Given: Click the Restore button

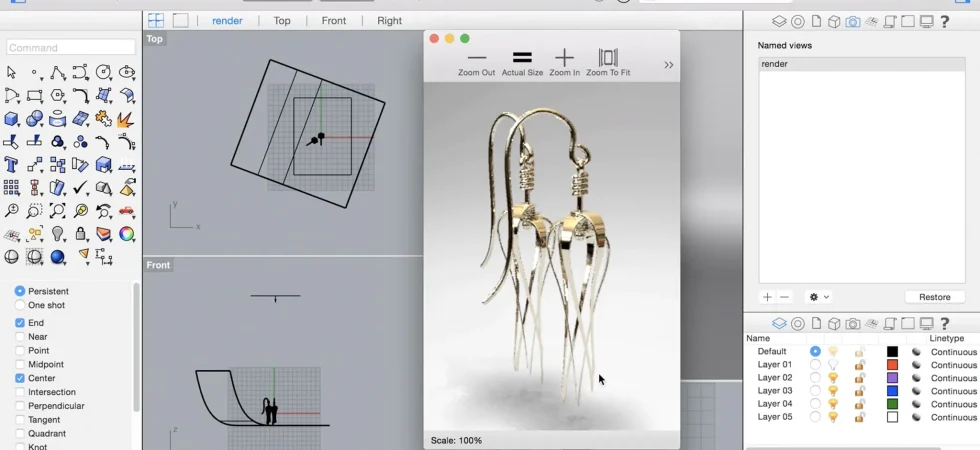Looking at the screenshot, I should (934, 298).
